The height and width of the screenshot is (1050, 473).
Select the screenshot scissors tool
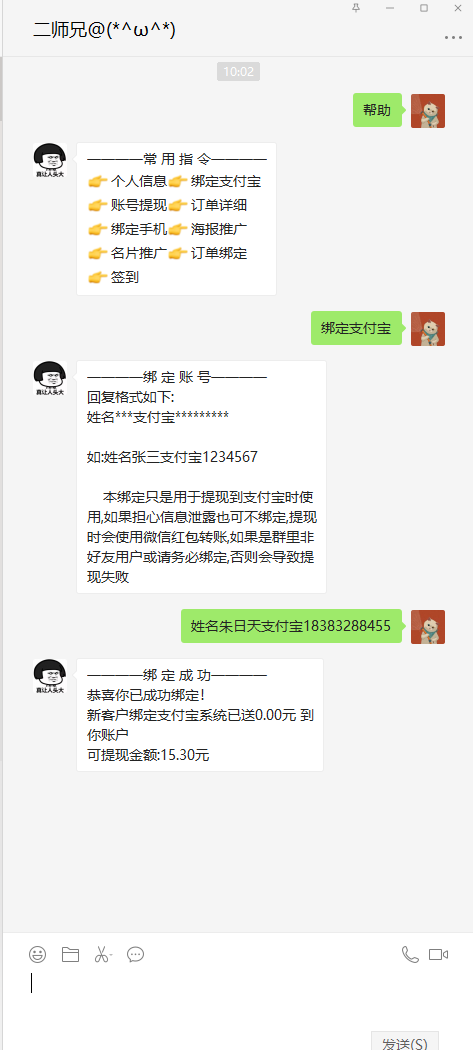point(100,954)
